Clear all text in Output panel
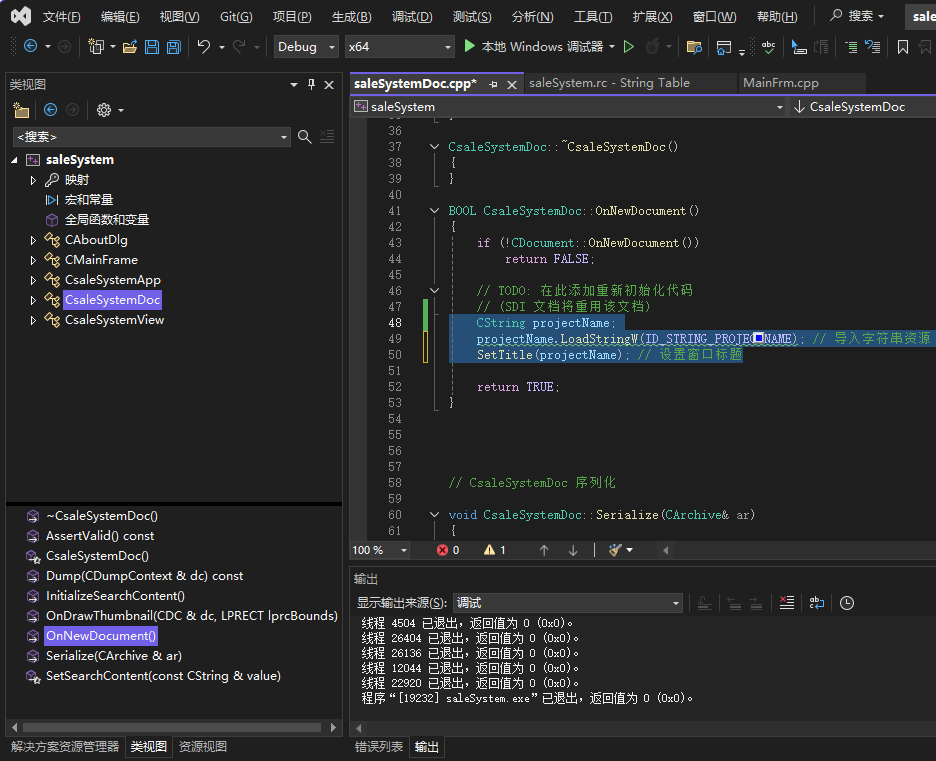 point(787,603)
